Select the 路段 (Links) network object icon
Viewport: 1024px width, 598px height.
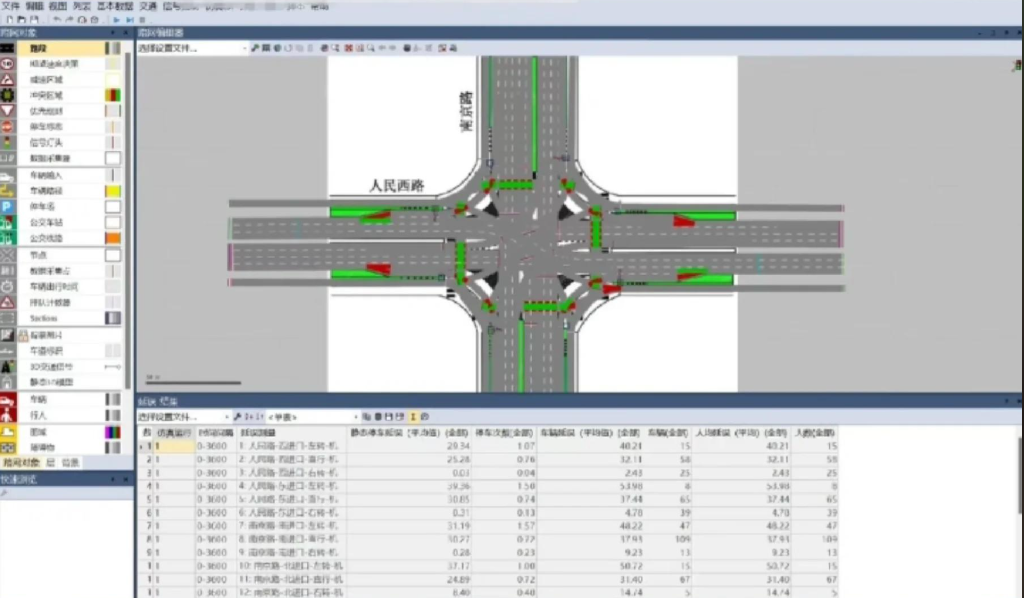8,48
